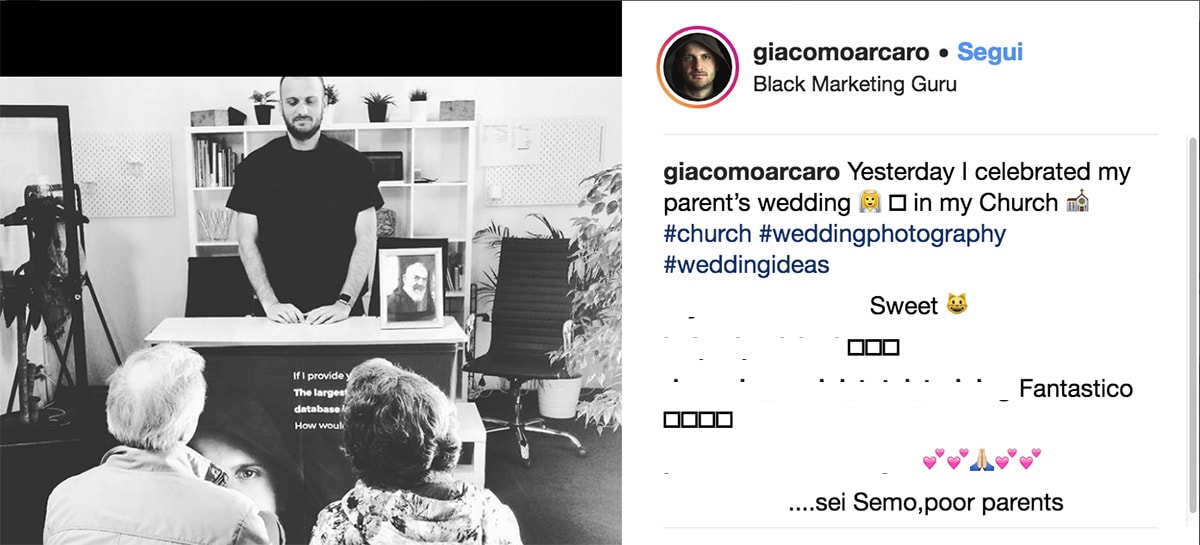Click the praying hands emoji comment
This screenshot has height=545, width=1200.
(982, 461)
